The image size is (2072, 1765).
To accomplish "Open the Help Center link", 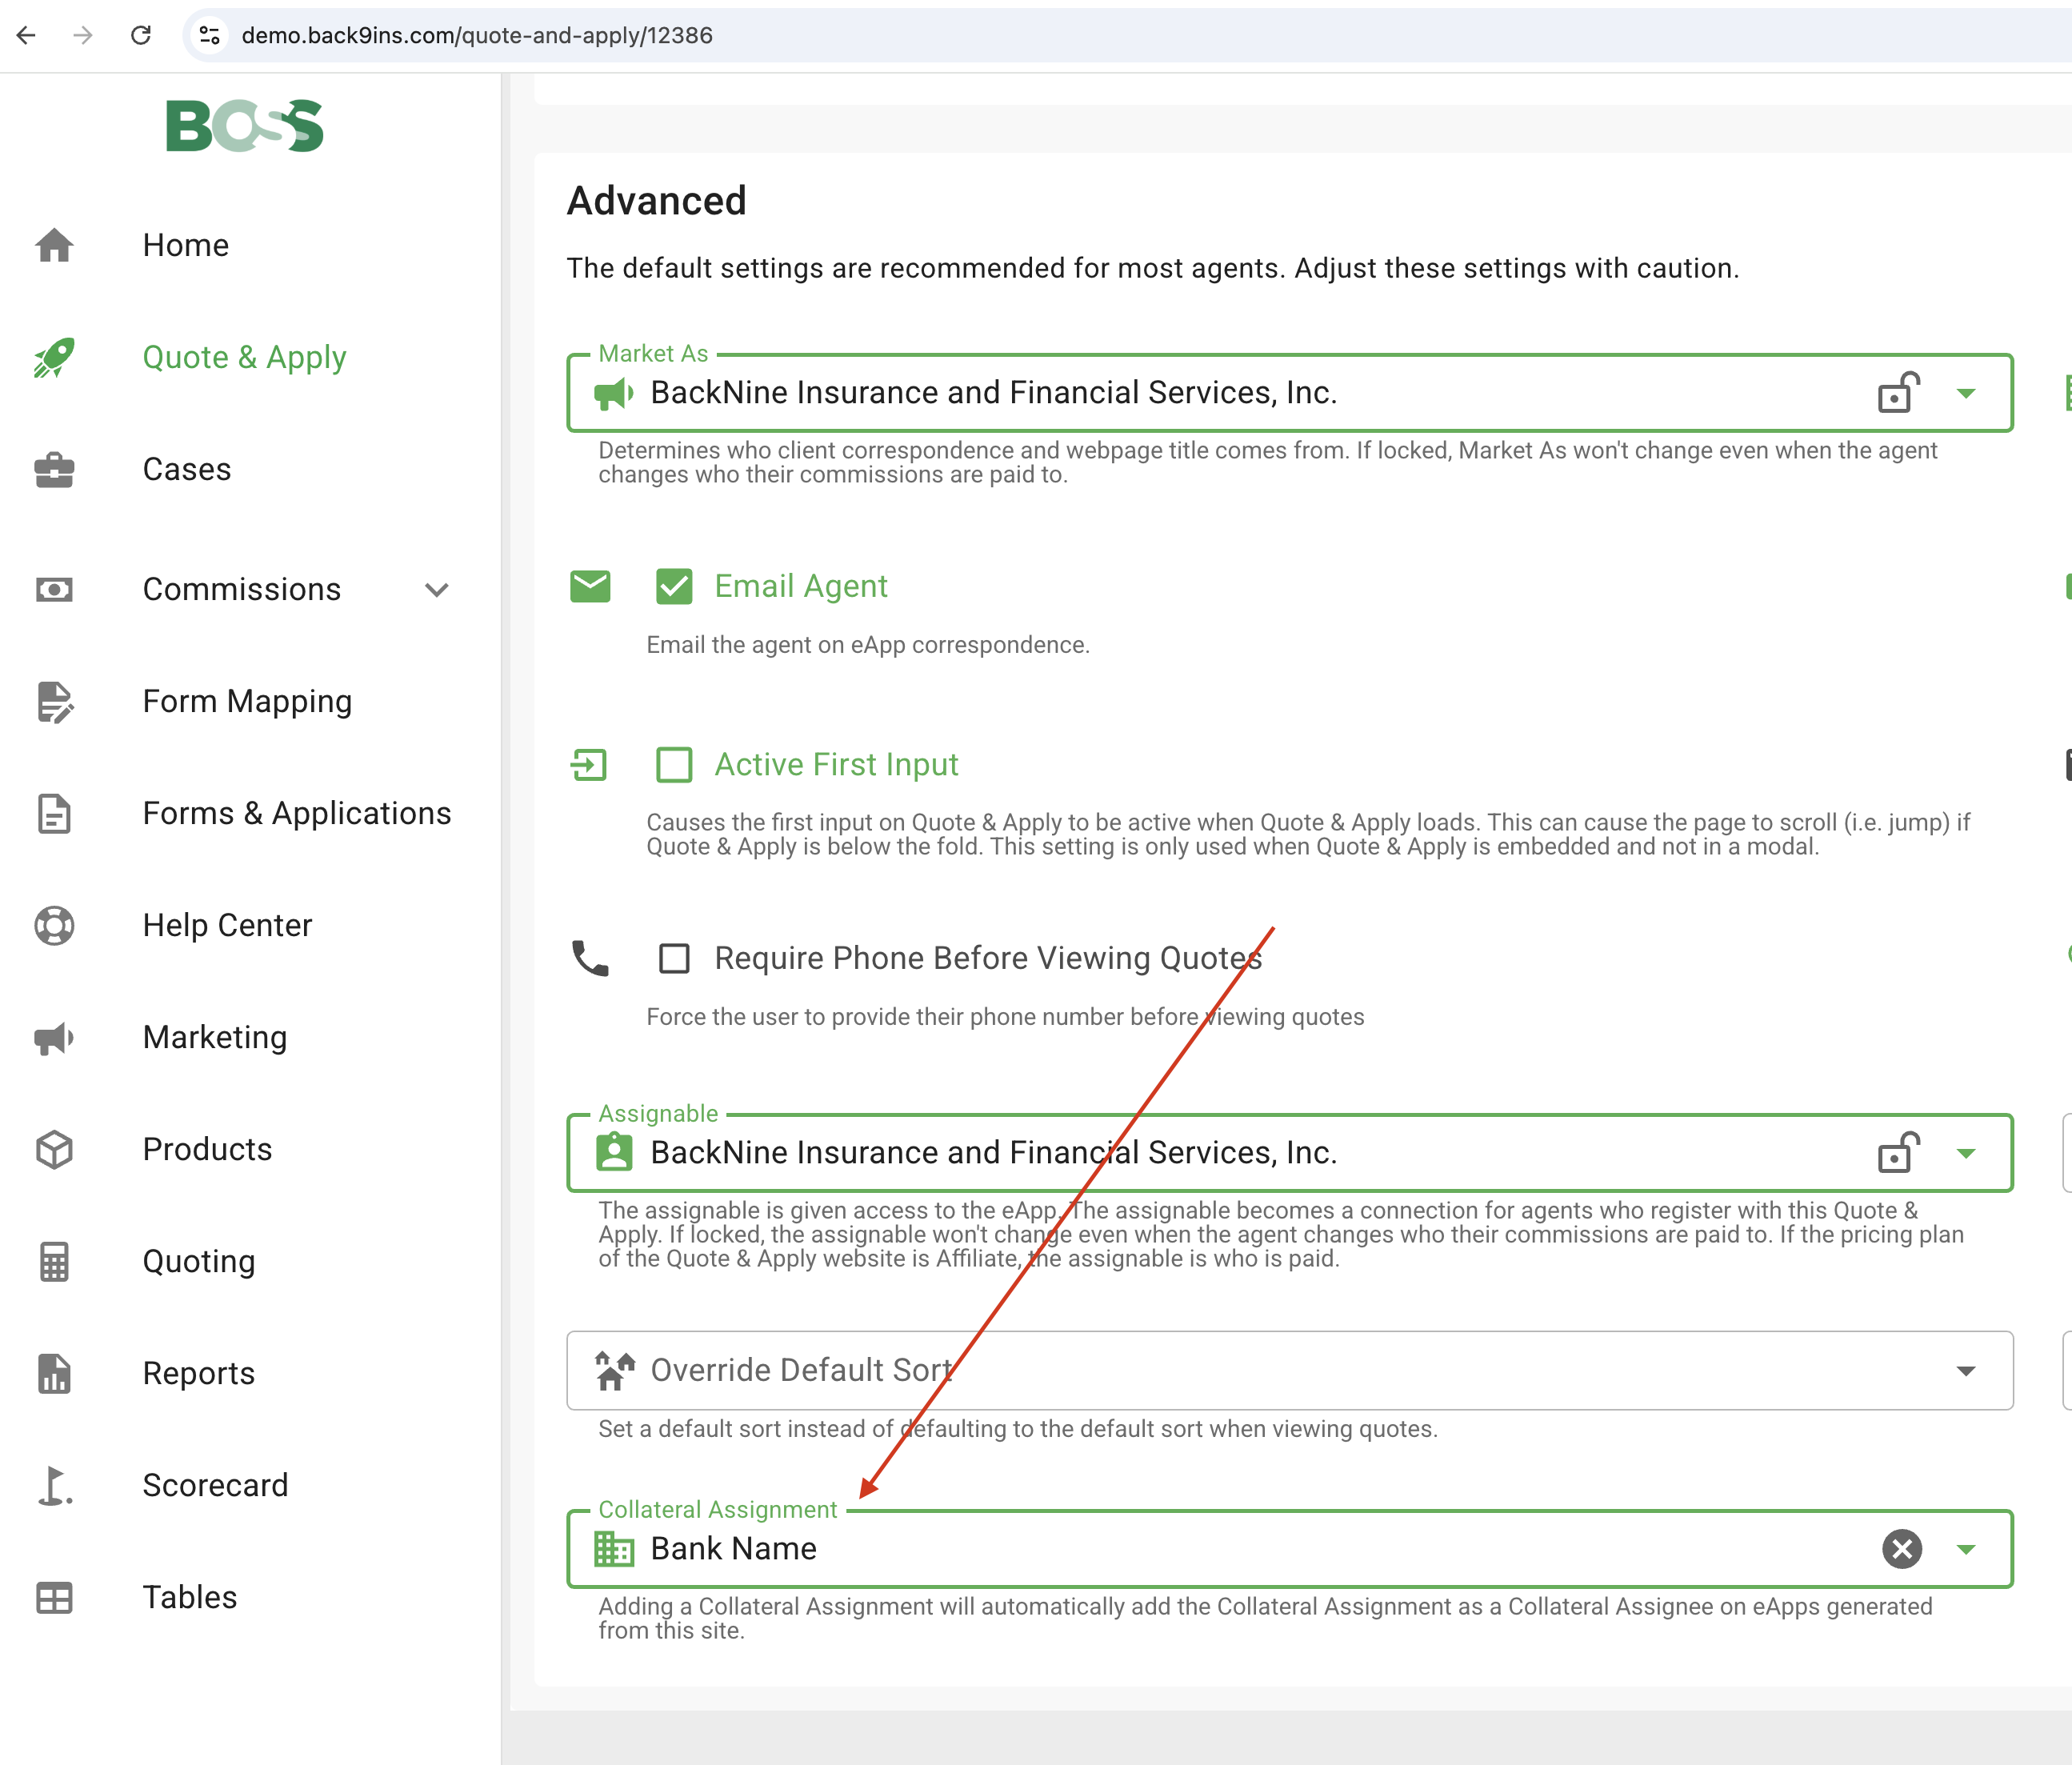I will pyautogui.click(x=227, y=925).
